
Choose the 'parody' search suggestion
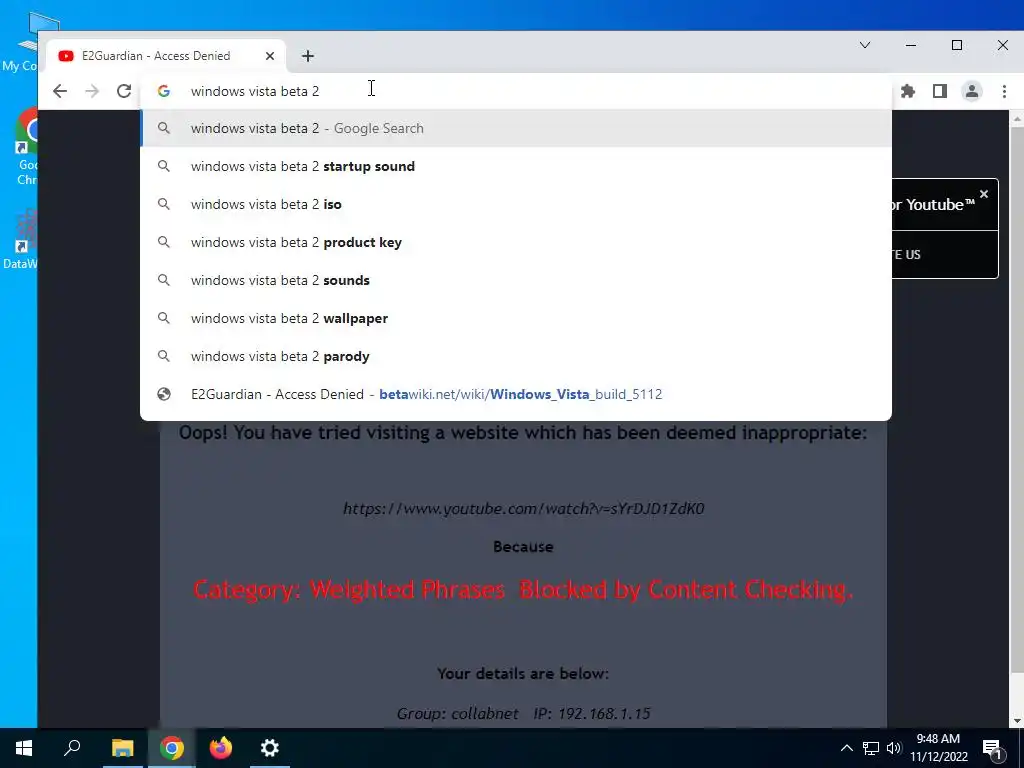coord(516,357)
